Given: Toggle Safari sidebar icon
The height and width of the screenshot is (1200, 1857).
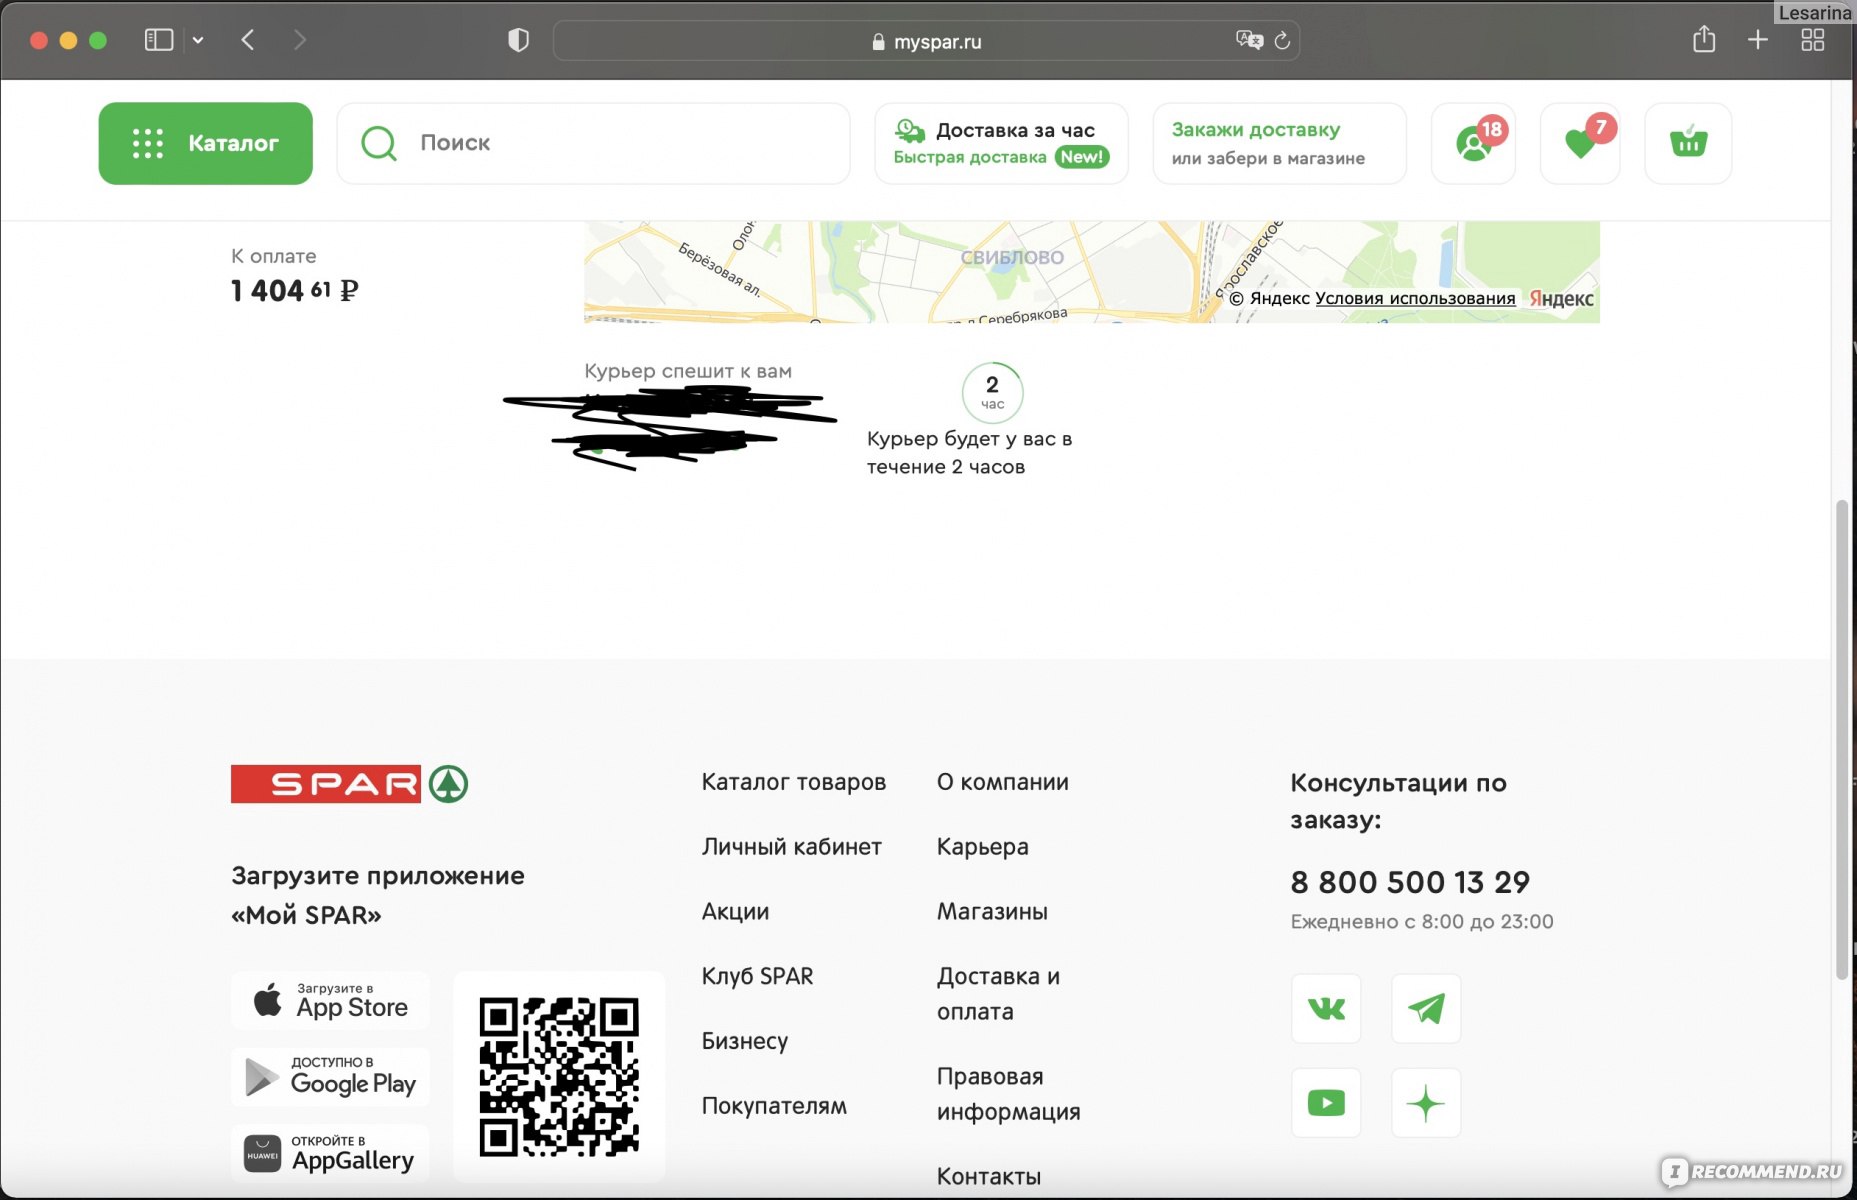Looking at the screenshot, I should [159, 40].
